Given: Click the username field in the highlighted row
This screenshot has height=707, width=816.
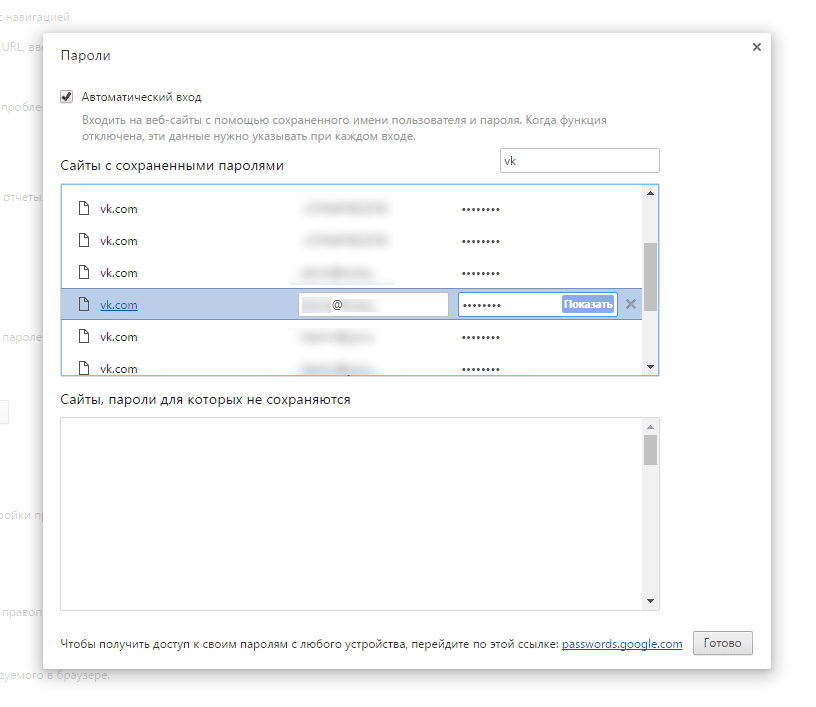Looking at the screenshot, I should [373, 305].
